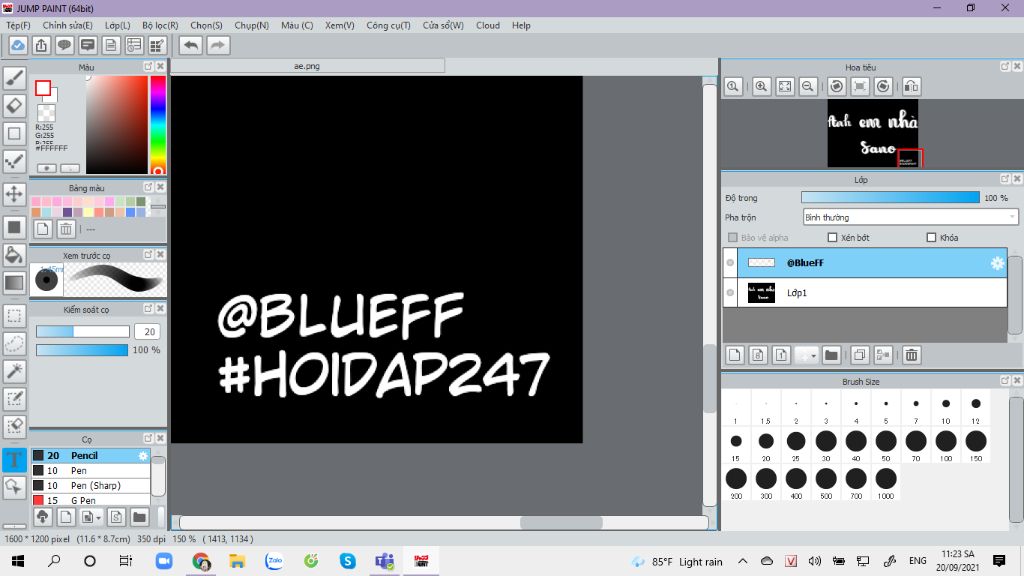This screenshot has width=1024, height=576.
Task: Adjust the Độ trong layer opacity slider
Action: (x=890, y=197)
